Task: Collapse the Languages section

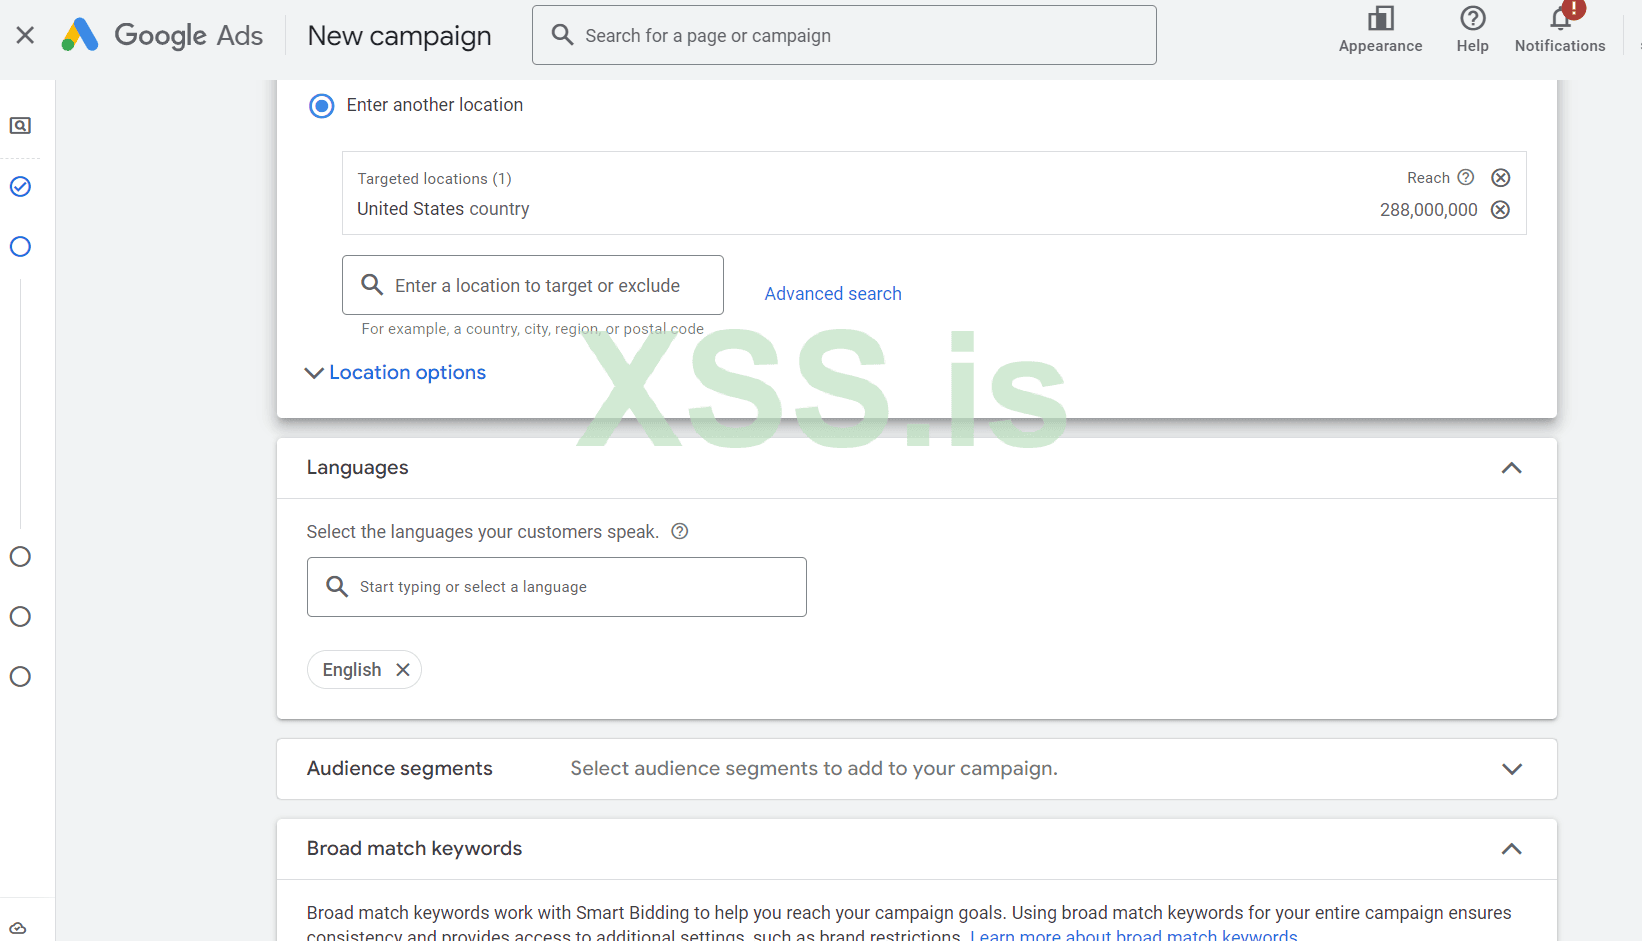Action: tap(1511, 468)
